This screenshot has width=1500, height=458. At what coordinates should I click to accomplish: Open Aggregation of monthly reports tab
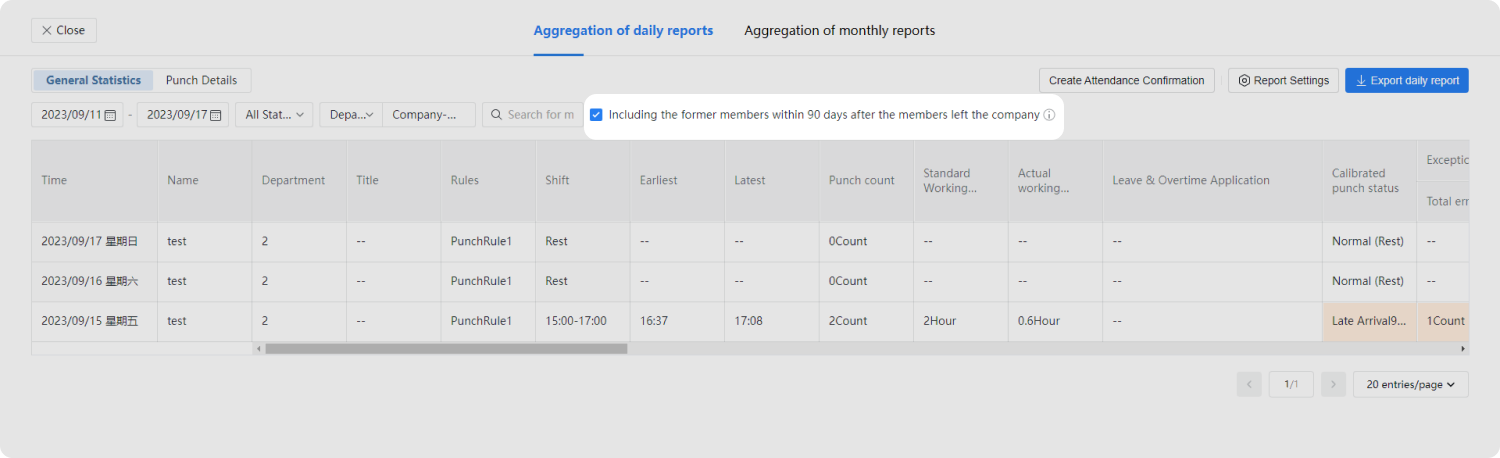point(839,31)
